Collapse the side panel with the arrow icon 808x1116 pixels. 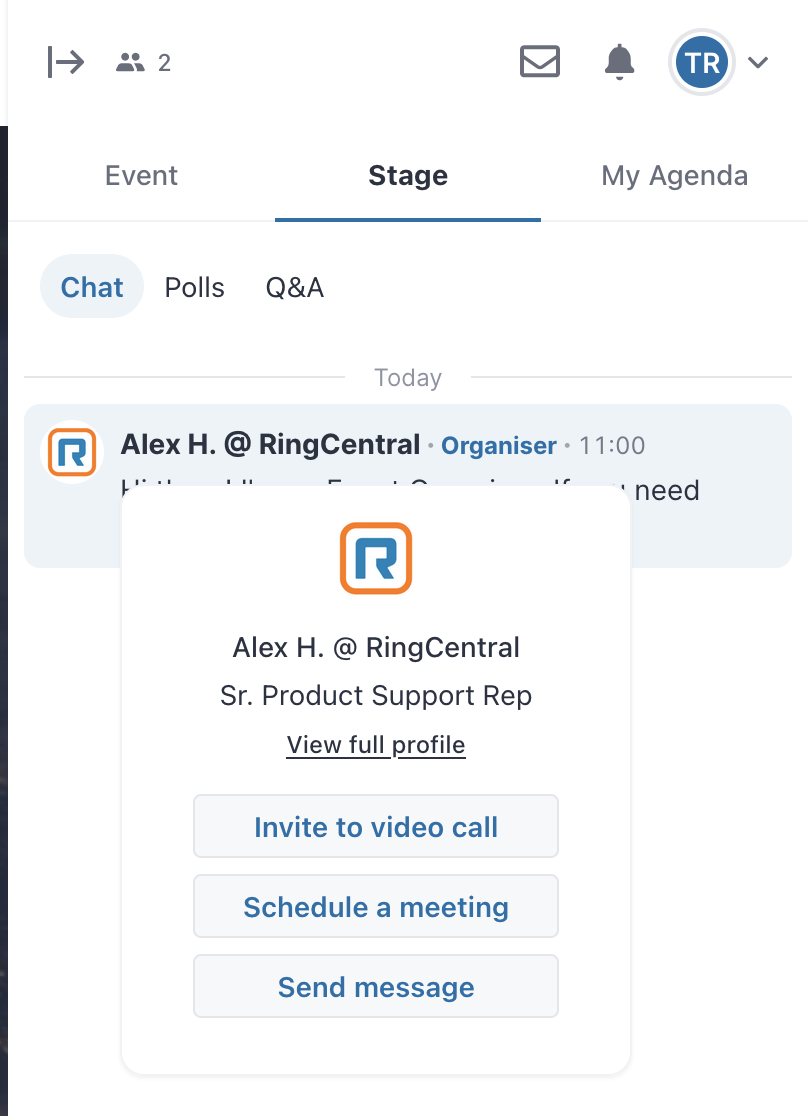click(65, 63)
